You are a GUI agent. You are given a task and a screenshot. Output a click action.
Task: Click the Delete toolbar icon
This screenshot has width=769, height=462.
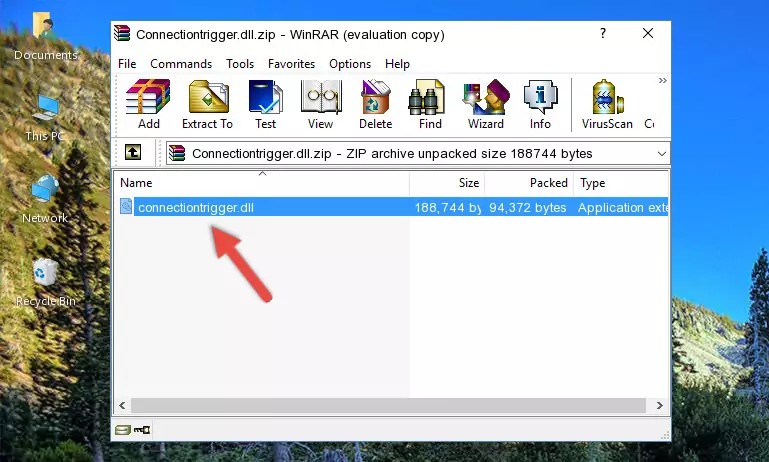click(376, 104)
